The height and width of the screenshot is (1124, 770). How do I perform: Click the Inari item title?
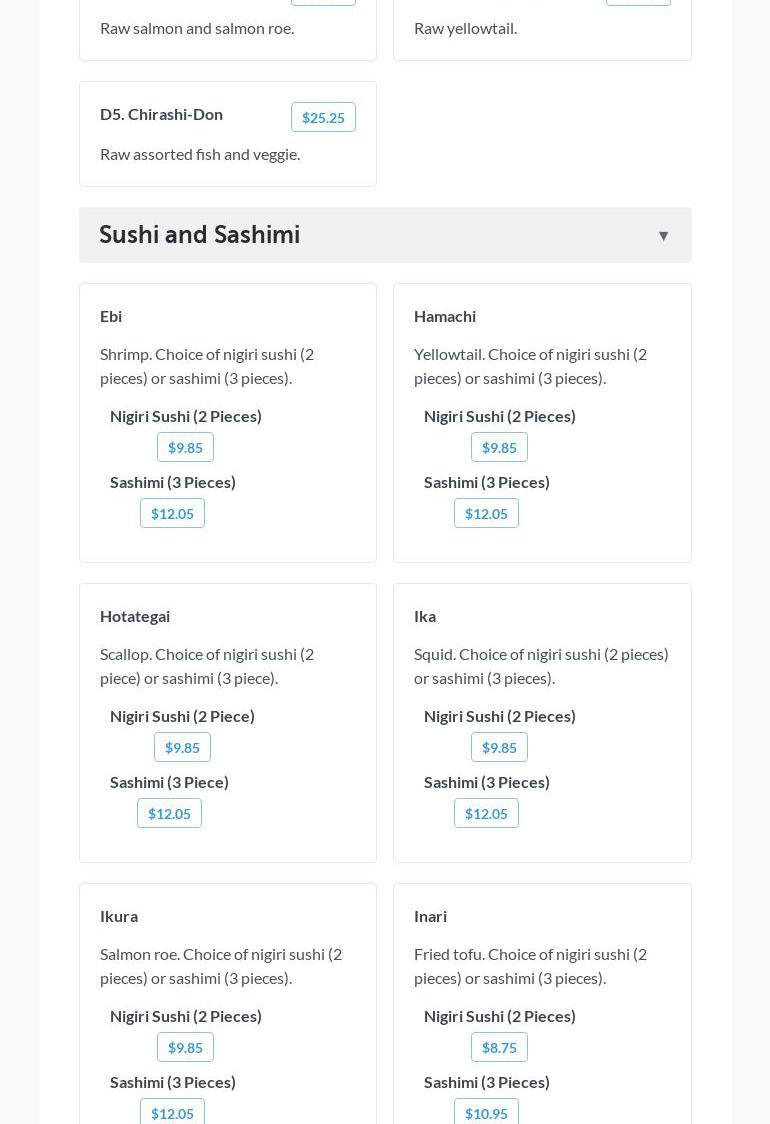pyautogui.click(x=430, y=916)
